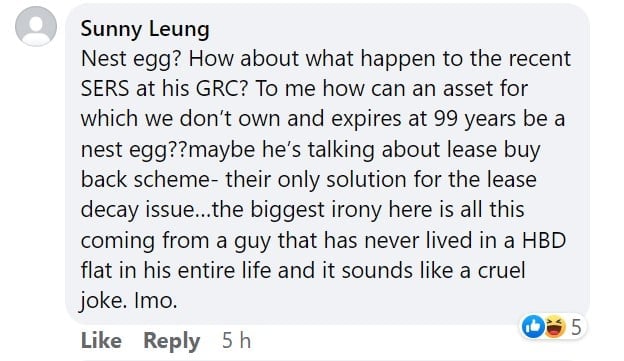Open the Sunny Leung name link
The height and width of the screenshot is (361, 624).
(x=145, y=29)
